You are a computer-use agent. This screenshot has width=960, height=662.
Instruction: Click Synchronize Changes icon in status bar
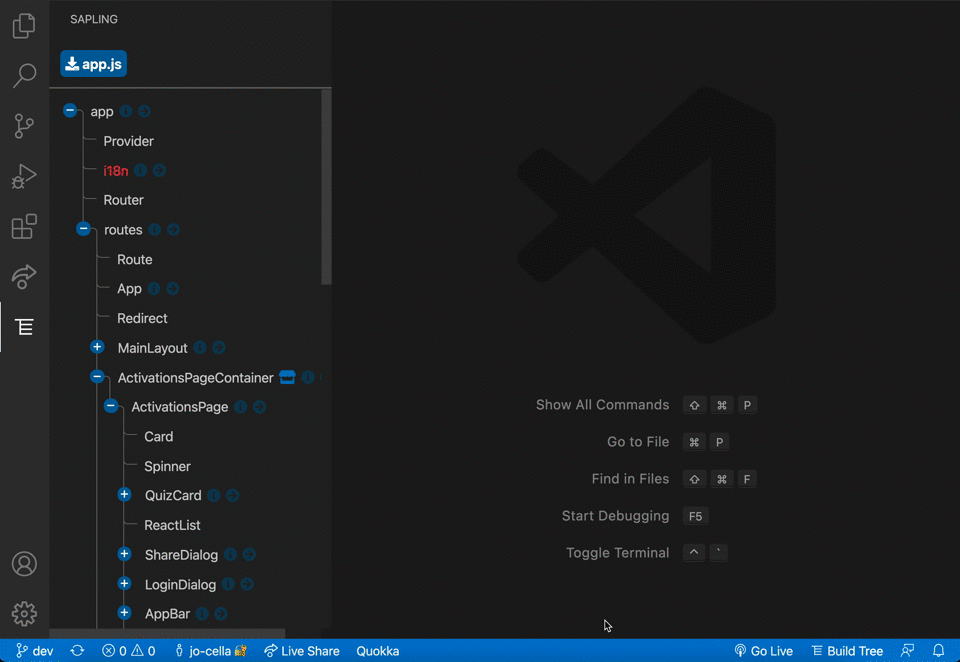point(77,651)
